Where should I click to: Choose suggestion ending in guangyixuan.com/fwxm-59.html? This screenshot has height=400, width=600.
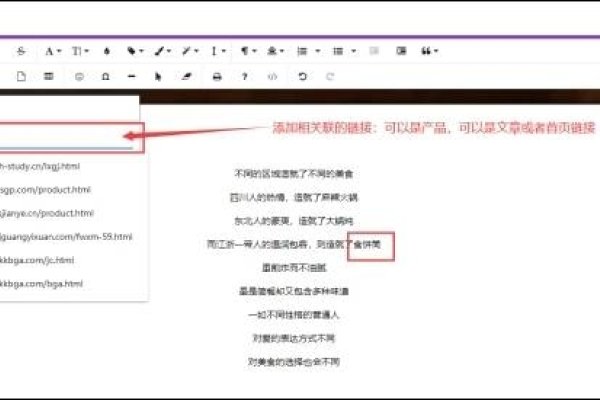66,237
